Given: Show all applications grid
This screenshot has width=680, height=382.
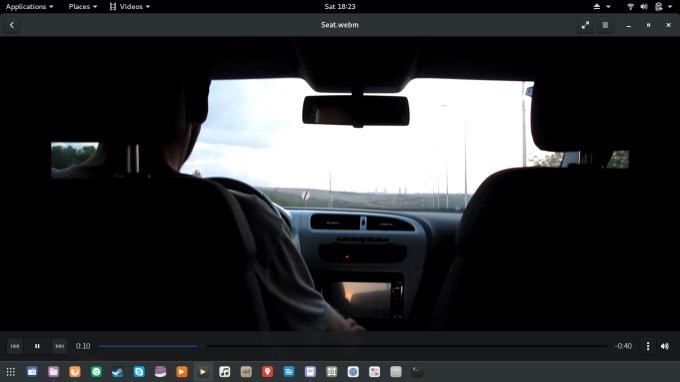Looking at the screenshot, I should (x=11, y=372).
